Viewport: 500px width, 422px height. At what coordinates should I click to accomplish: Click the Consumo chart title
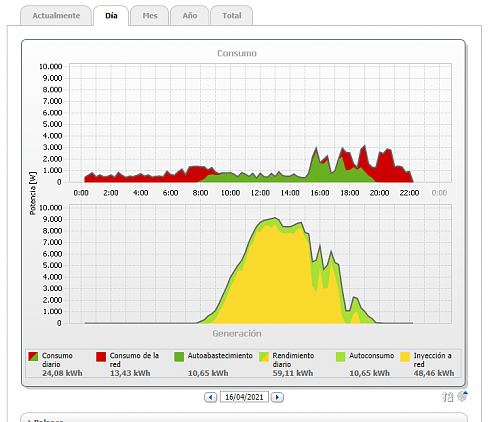(x=237, y=53)
